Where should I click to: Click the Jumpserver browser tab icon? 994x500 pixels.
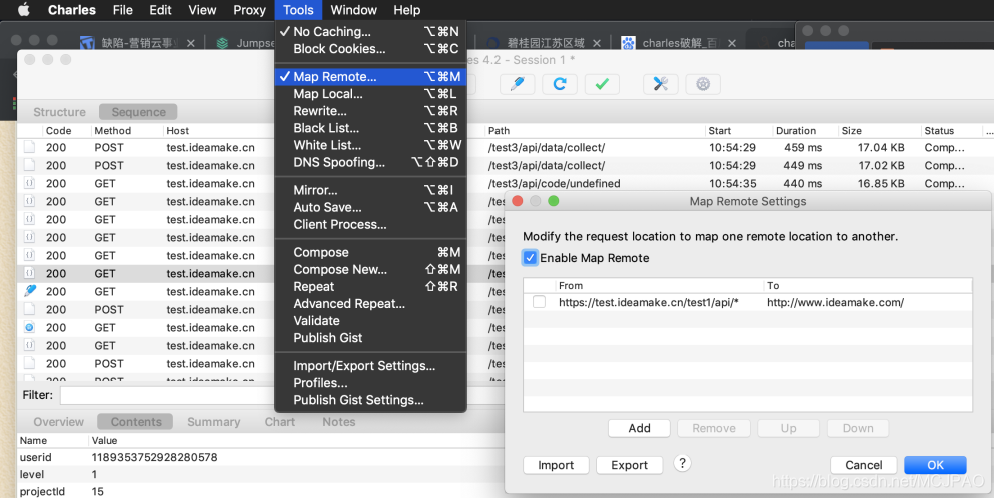pos(223,43)
